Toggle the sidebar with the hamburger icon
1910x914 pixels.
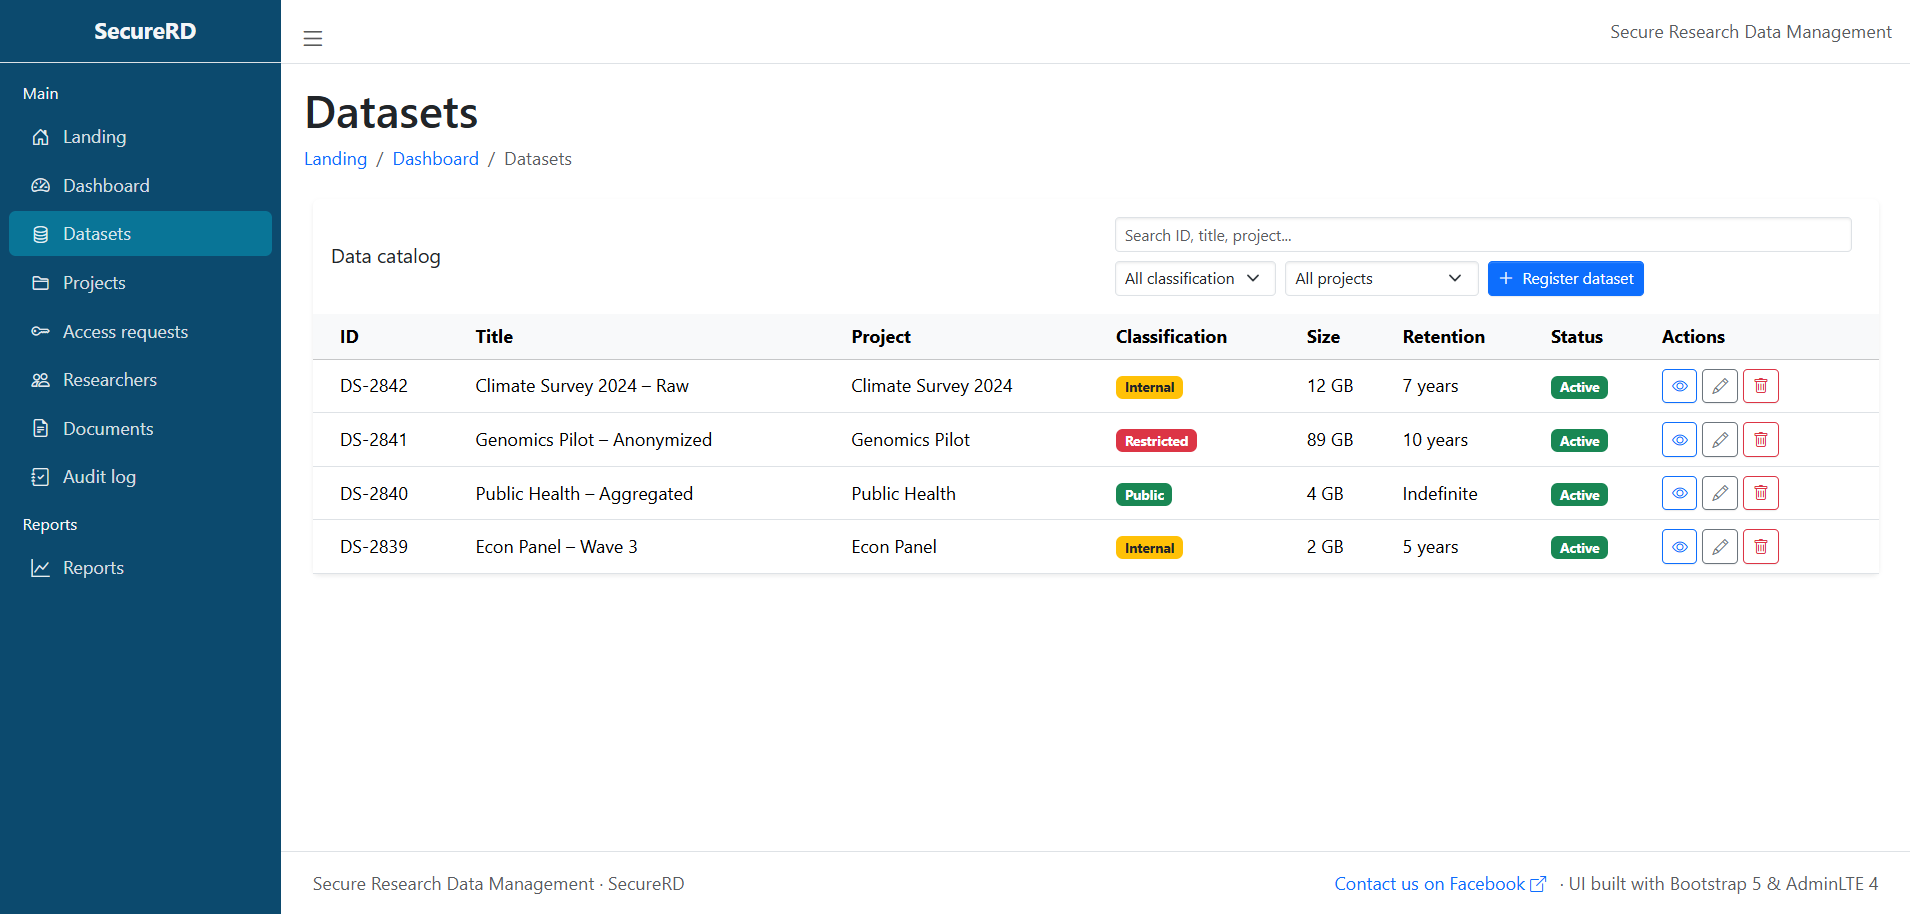[313, 38]
